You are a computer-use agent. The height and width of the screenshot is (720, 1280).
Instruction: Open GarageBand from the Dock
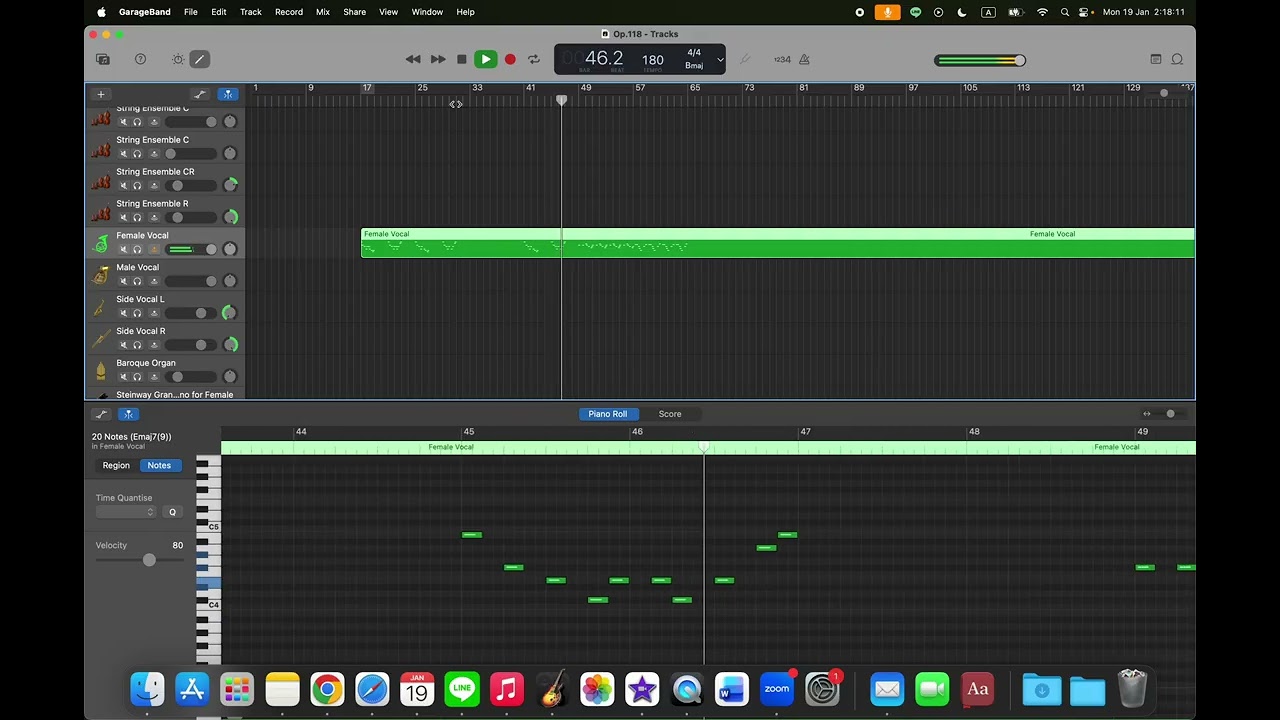pyautogui.click(x=552, y=689)
